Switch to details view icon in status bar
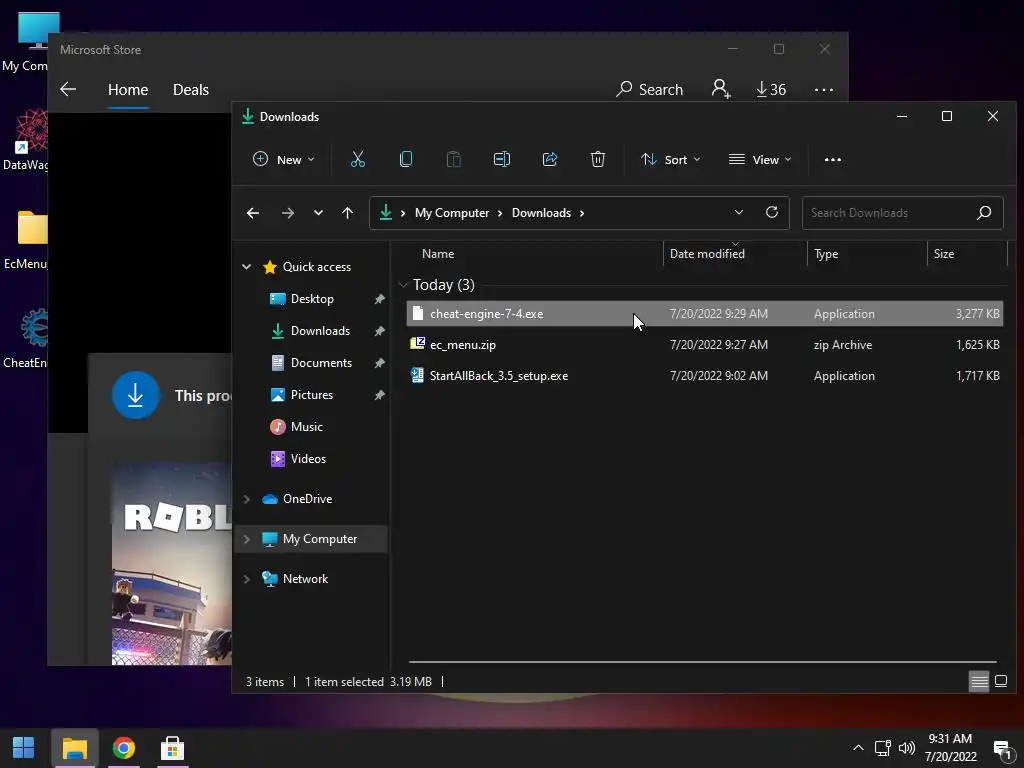This screenshot has width=1024, height=768. 979,682
